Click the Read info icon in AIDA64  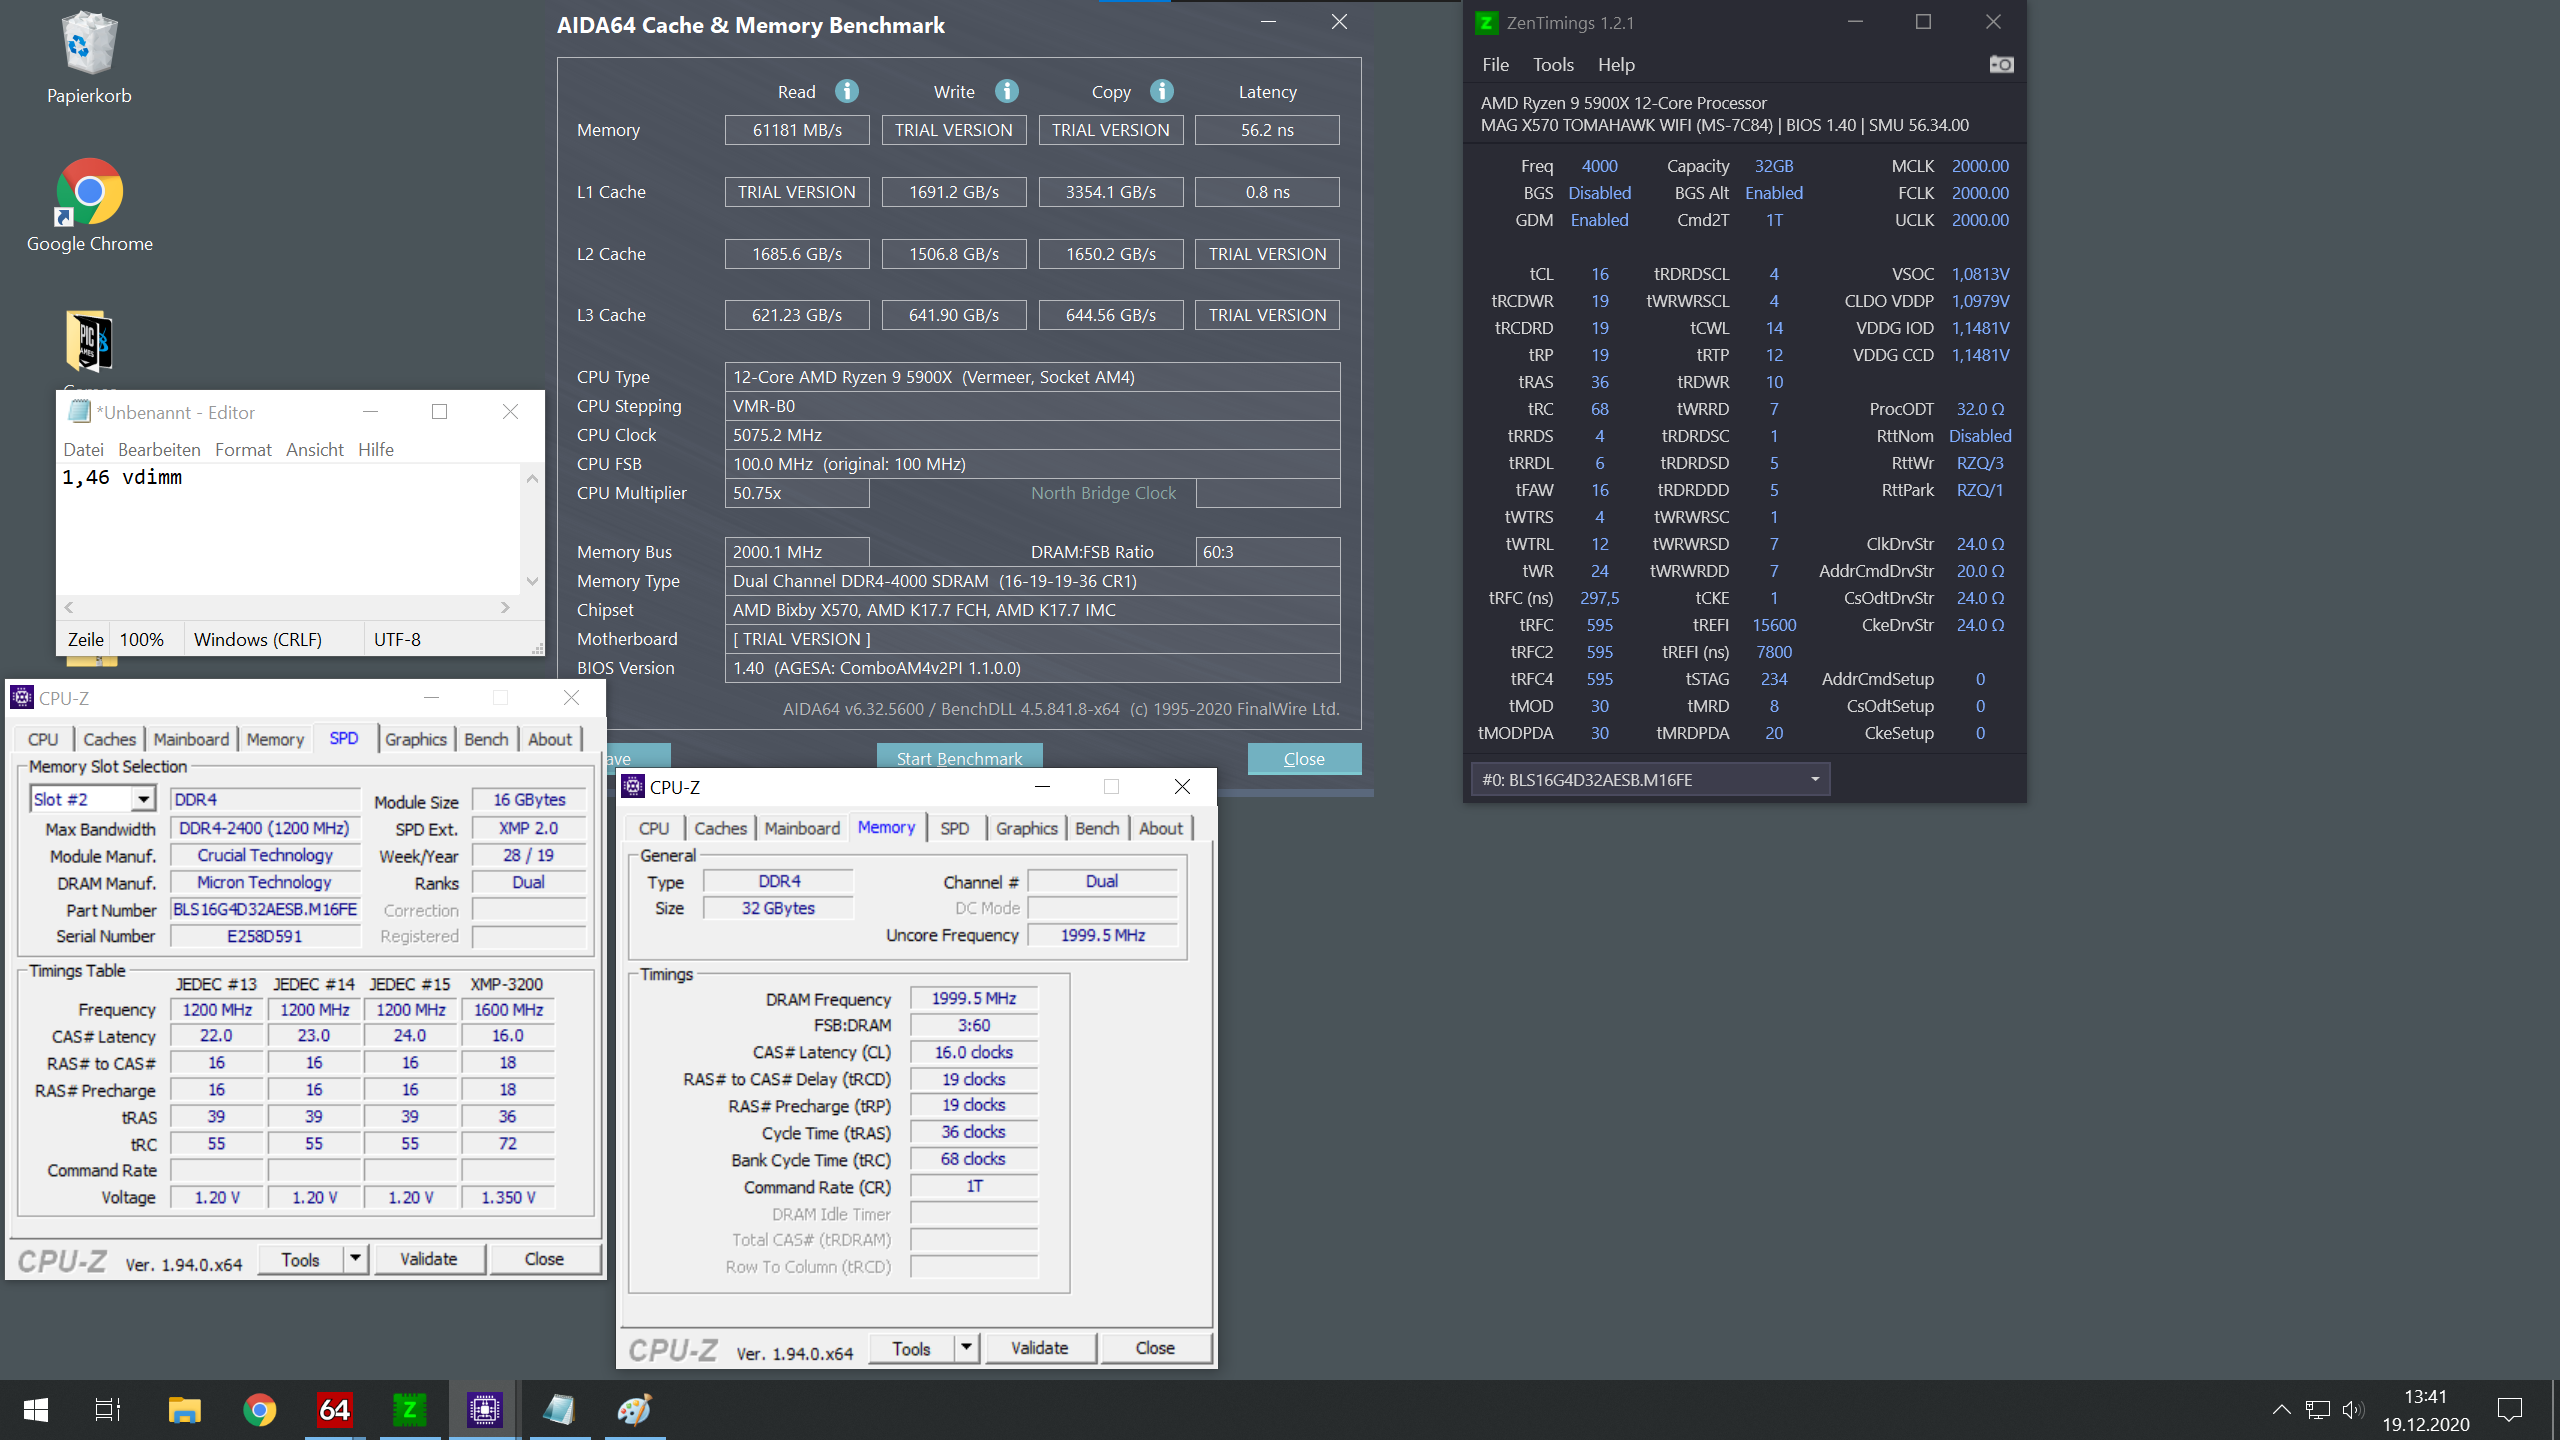(x=847, y=91)
